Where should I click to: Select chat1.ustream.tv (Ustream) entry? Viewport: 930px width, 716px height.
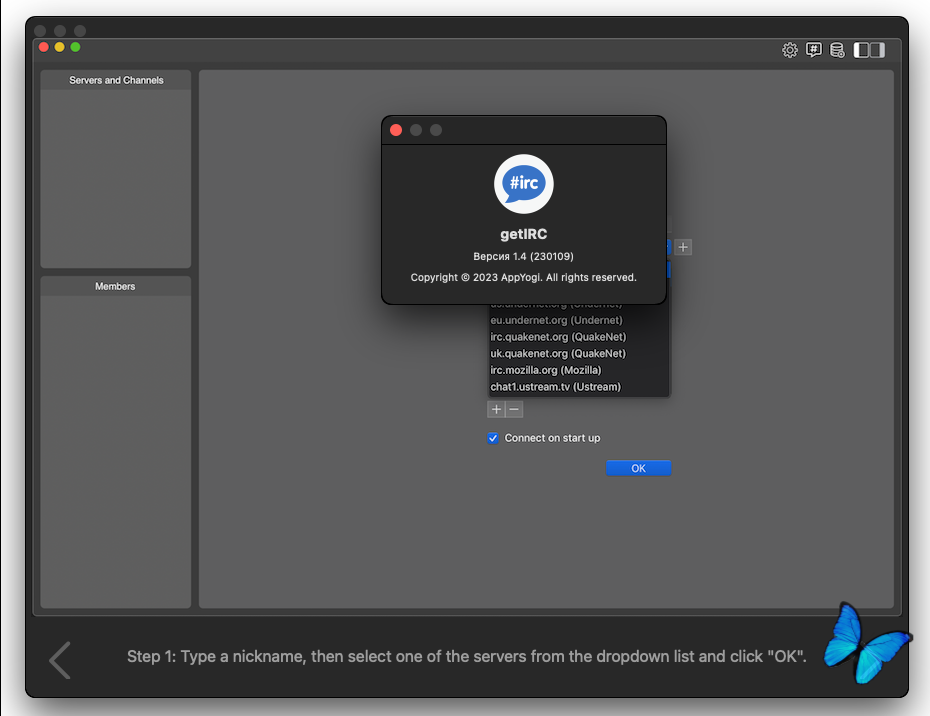tap(555, 387)
